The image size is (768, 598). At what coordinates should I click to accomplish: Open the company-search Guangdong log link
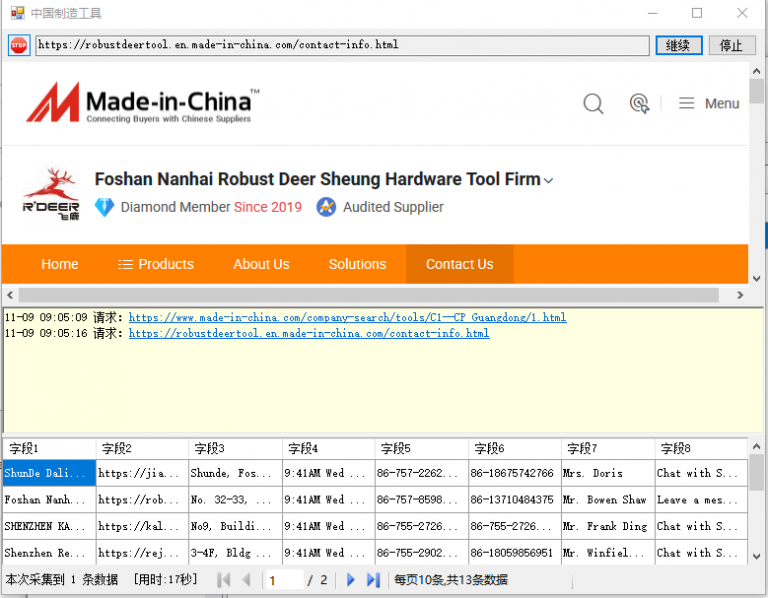pyautogui.click(x=347, y=317)
